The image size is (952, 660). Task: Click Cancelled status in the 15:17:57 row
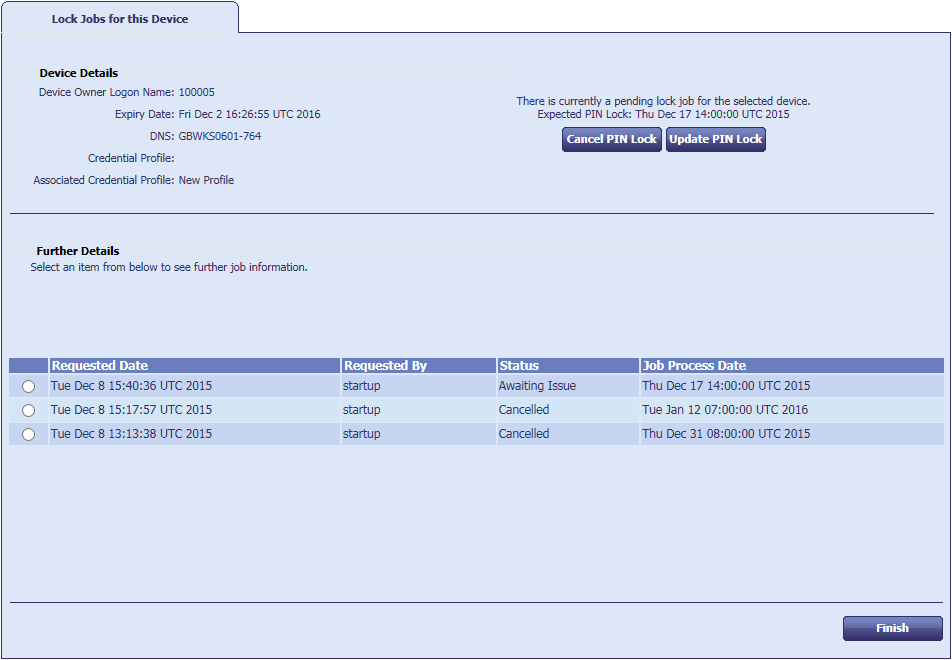[524, 410]
